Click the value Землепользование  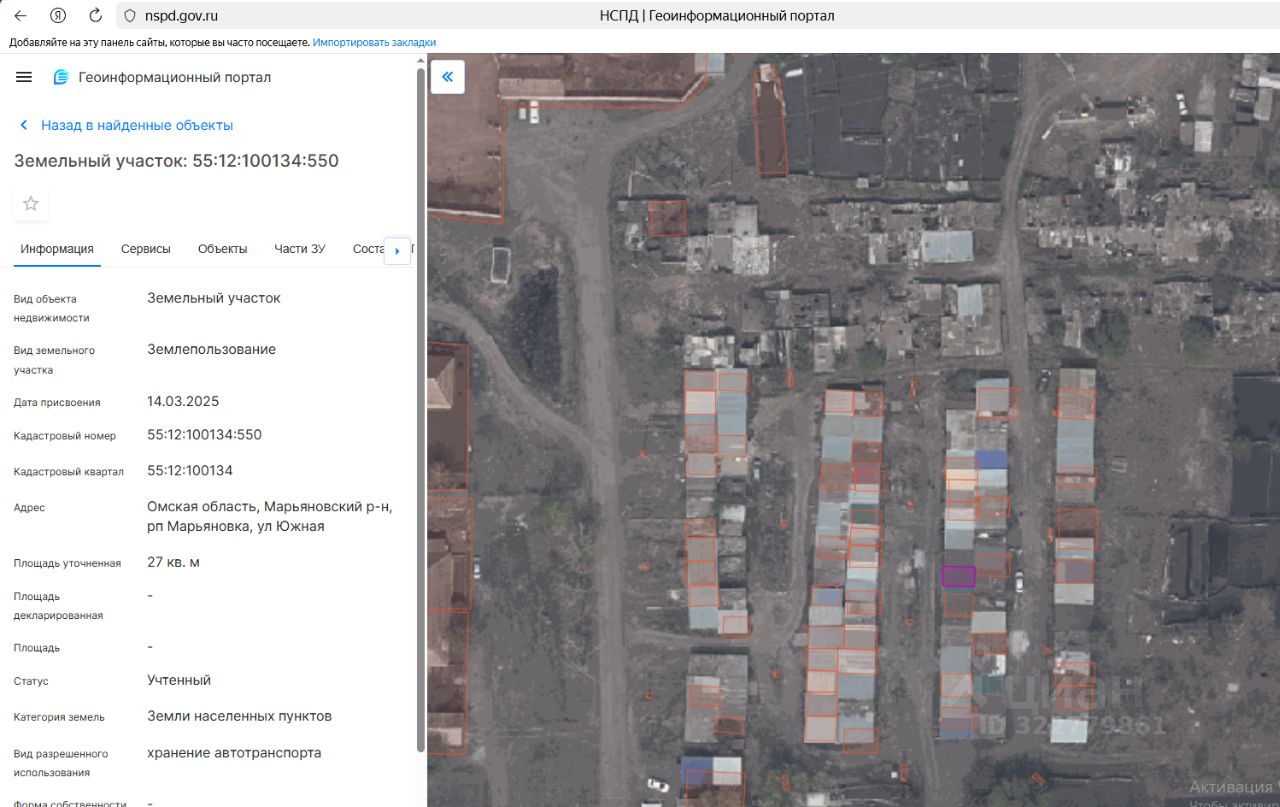tap(211, 350)
